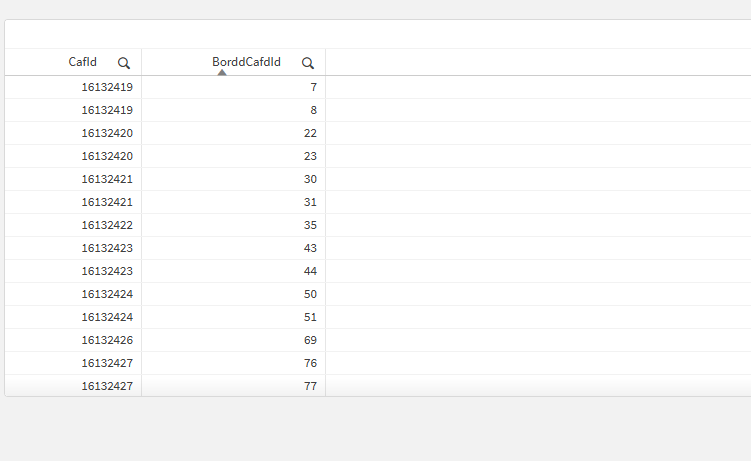Select BorddCafdId cell with value 8
The image size is (751, 461).
(313, 110)
